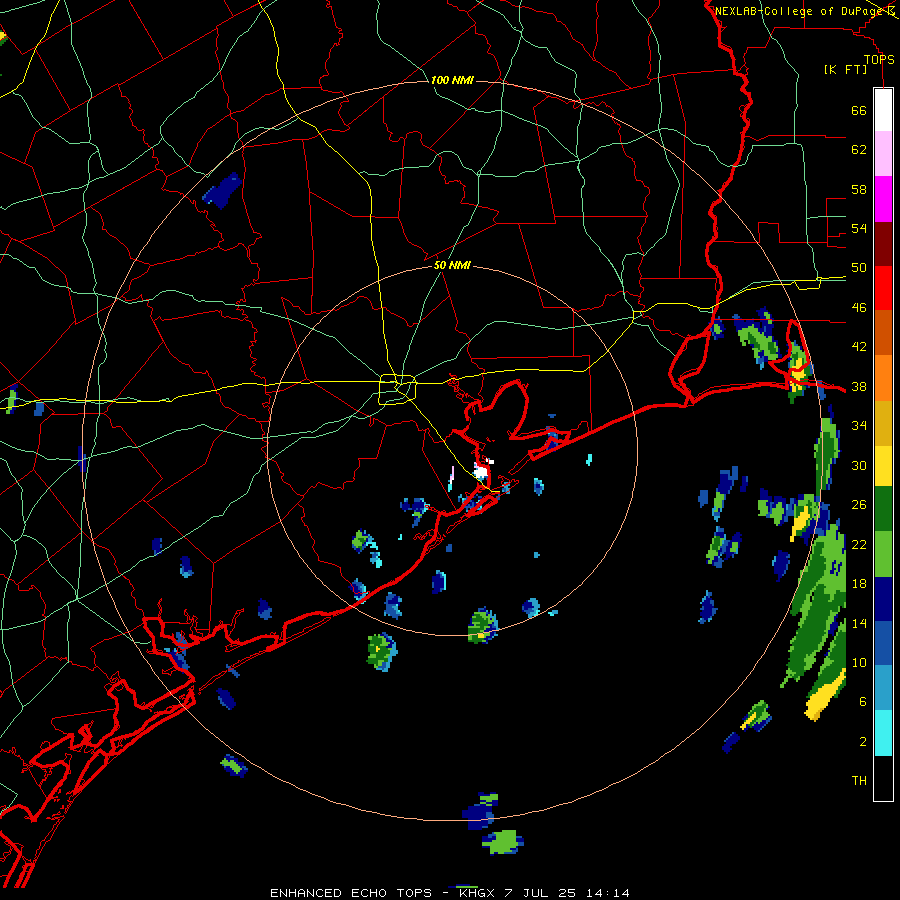Click the 'ENHANCED ECHO TOPS' product title
This screenshot has height=900, width=900.
(351, 893)
